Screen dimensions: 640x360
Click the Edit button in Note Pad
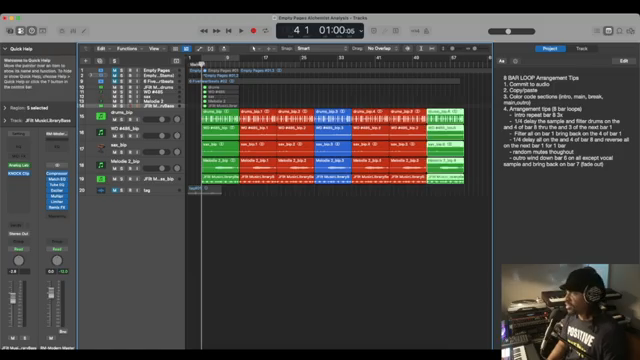624,61
